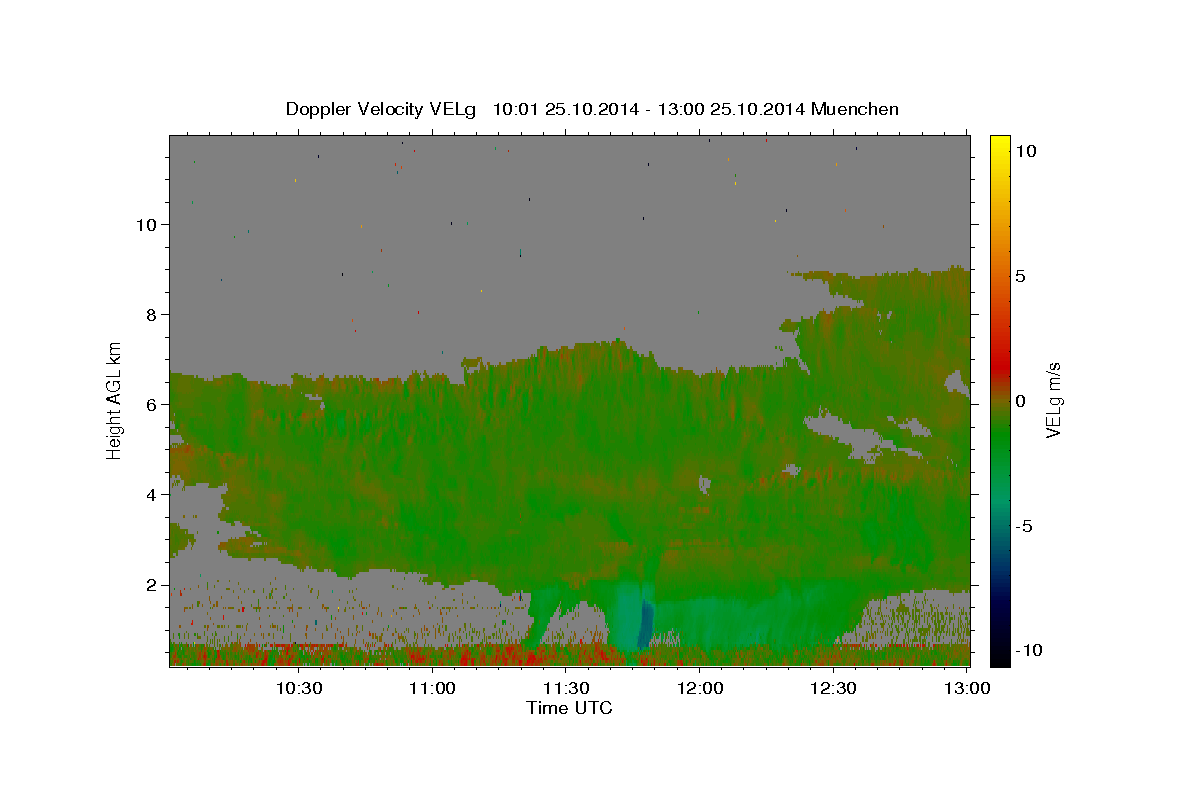Click the dark blue downdraft streak near 11:45

[645, 625]
